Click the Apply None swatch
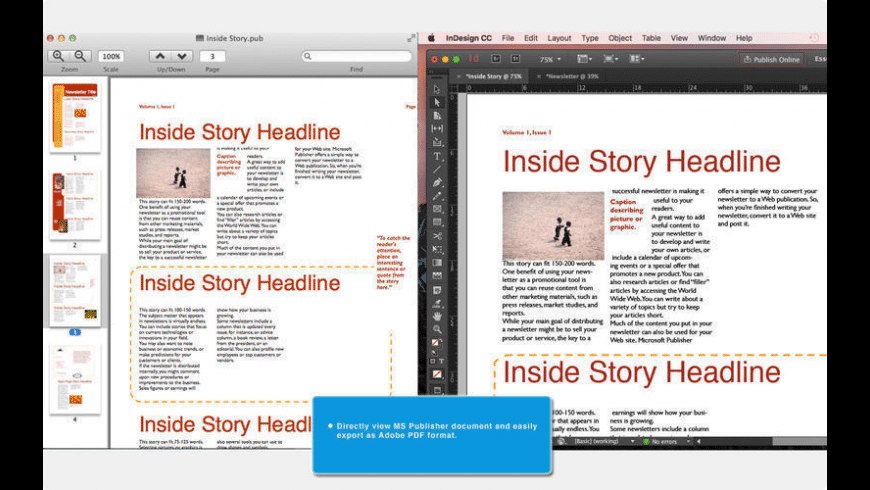The width and height of the screenshot is (870, 490). (437, 374)
